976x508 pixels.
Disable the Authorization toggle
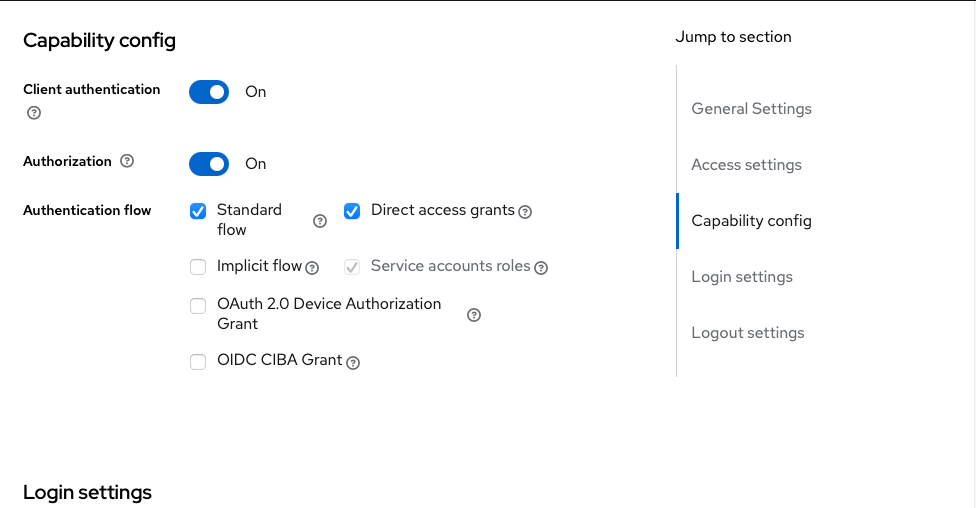click(x=209, y=164)
